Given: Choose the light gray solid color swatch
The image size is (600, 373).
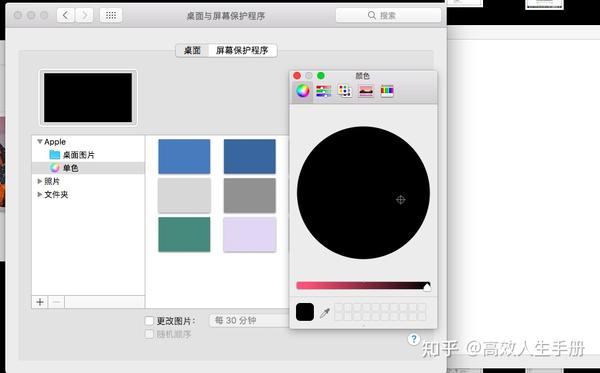Looking at the screenshot, I should pos(184,195).
